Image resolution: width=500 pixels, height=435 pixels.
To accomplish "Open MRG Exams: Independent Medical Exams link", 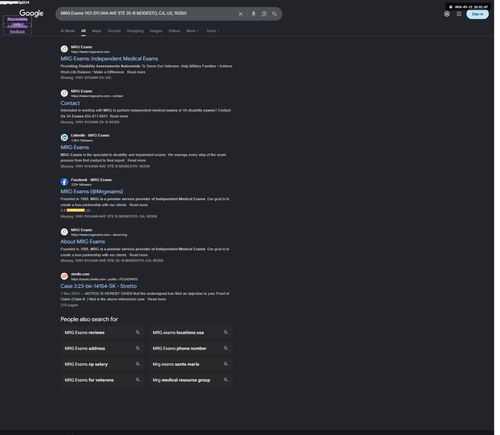I will pos(109,59).
